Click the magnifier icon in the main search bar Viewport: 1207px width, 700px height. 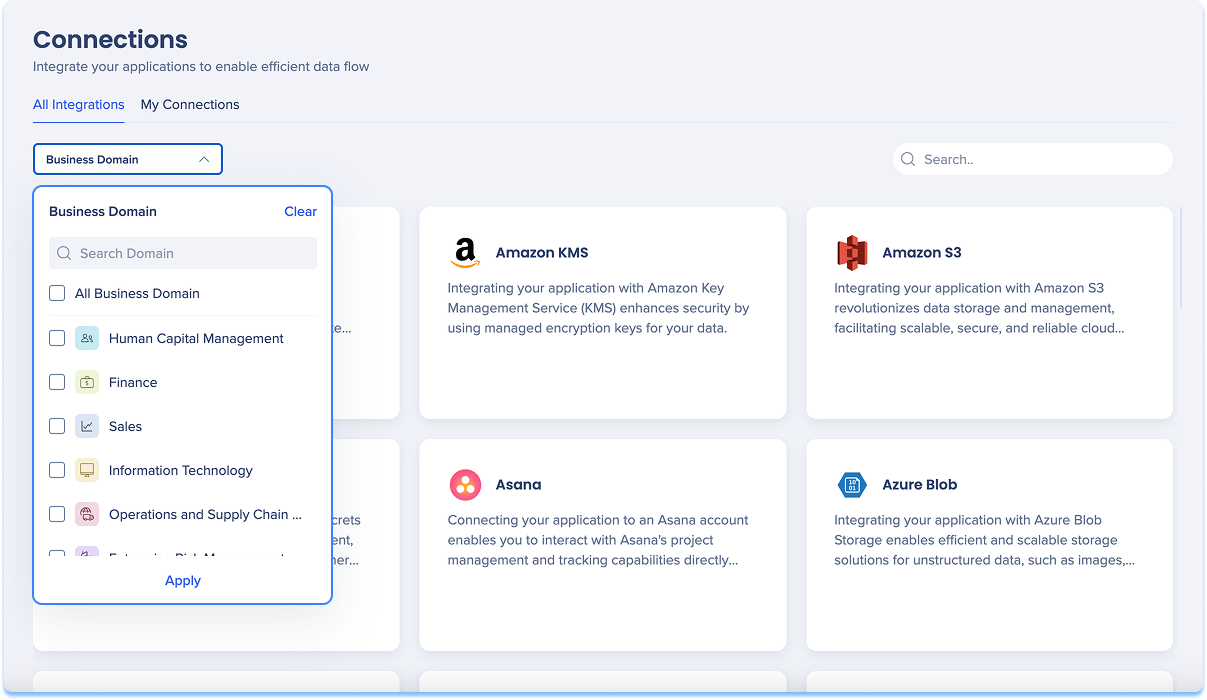tap(908, 159)
